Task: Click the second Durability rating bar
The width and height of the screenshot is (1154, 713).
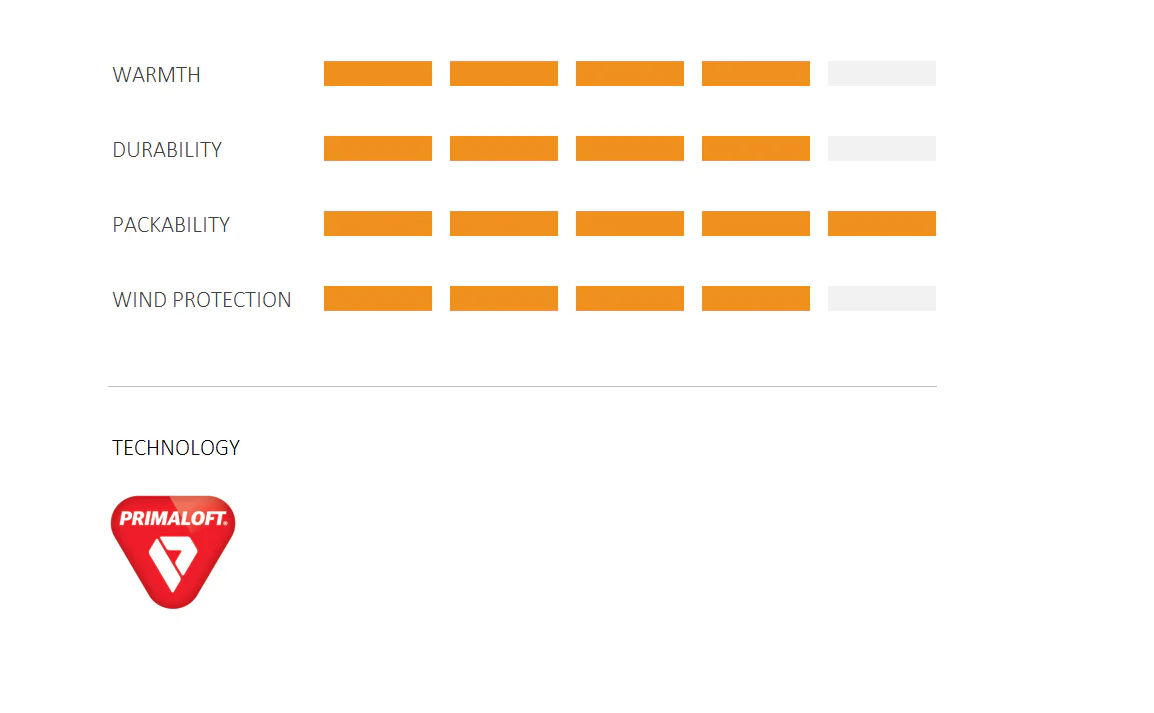Action: click(x=503, y=149)
